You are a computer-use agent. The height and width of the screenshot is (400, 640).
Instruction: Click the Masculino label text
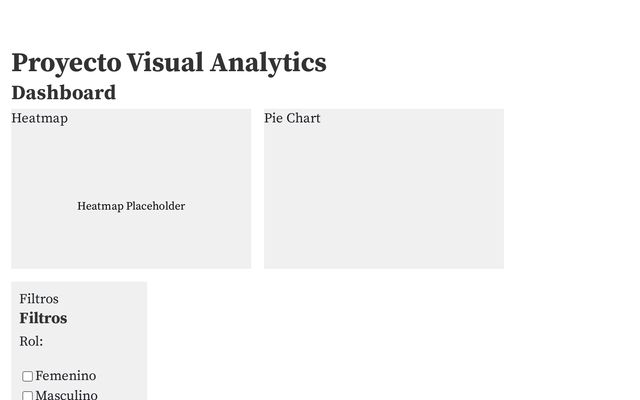[x=66, y=395]
